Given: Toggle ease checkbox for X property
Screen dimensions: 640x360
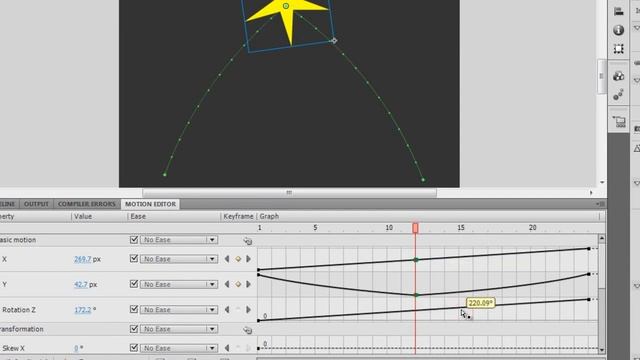Looking at the screenshot, I should (x=133, y=259).
